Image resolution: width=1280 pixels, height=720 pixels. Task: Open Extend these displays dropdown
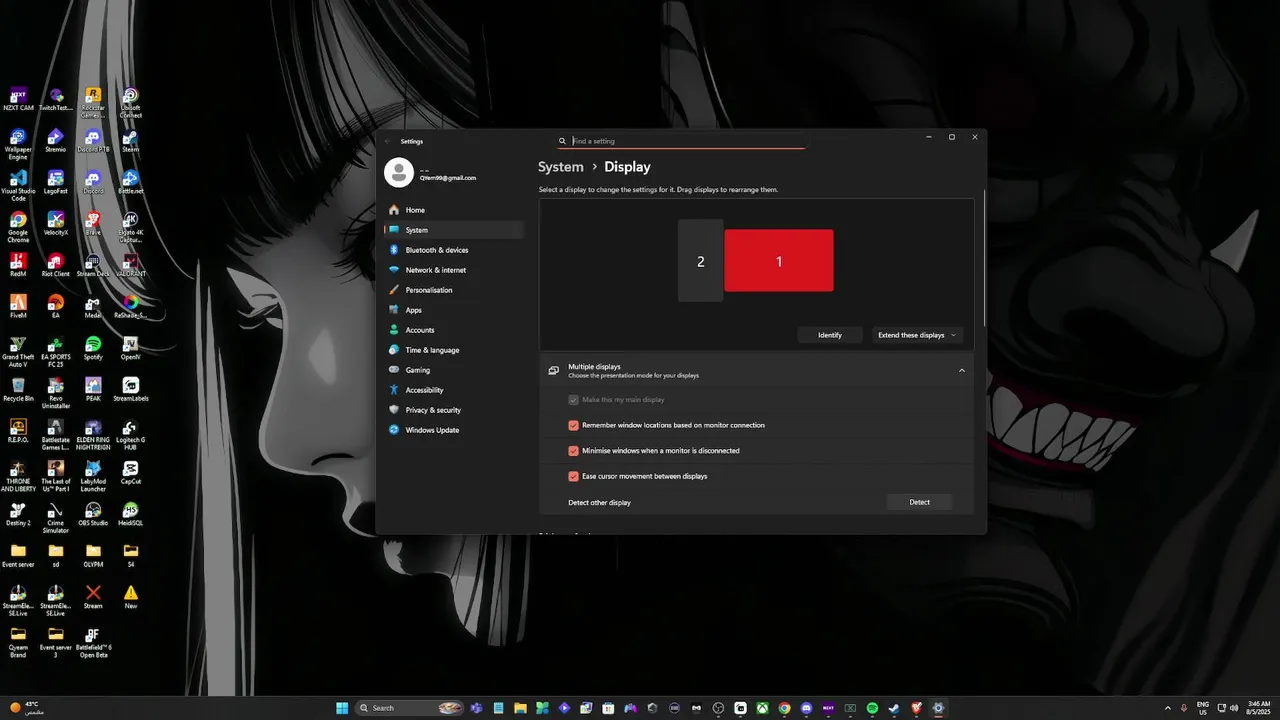(x=917, y=335)
